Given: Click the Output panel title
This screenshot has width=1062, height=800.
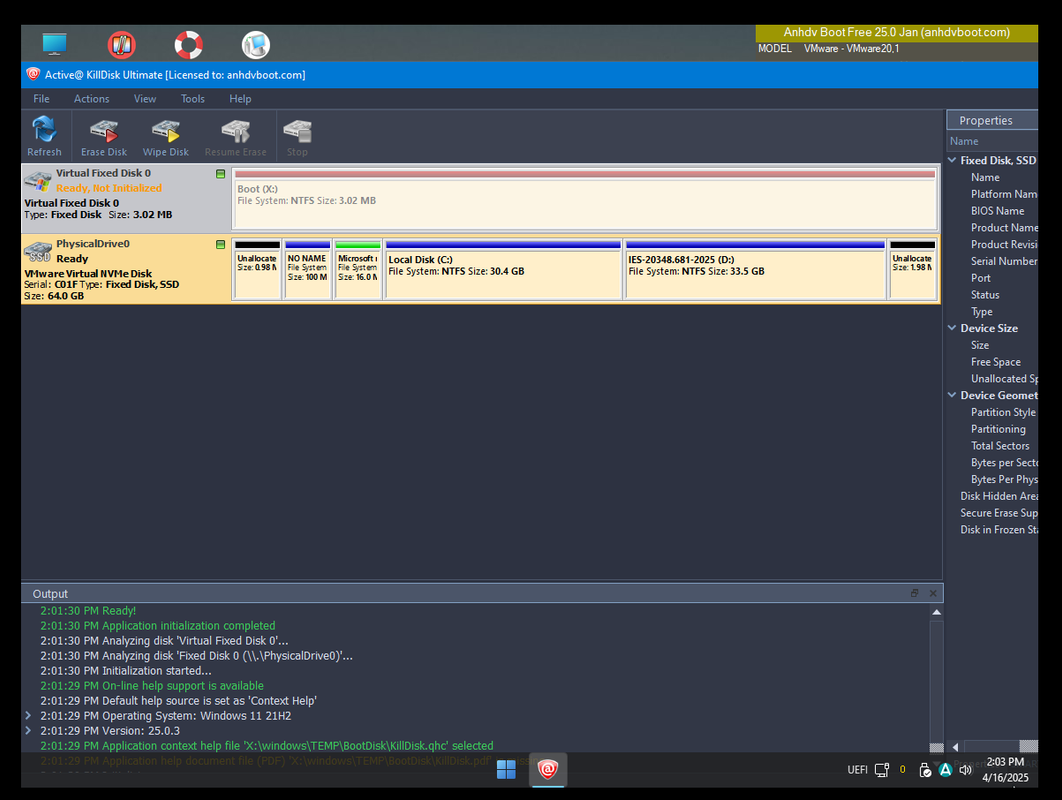Looking at the screenshot, I should click(50, 593).
